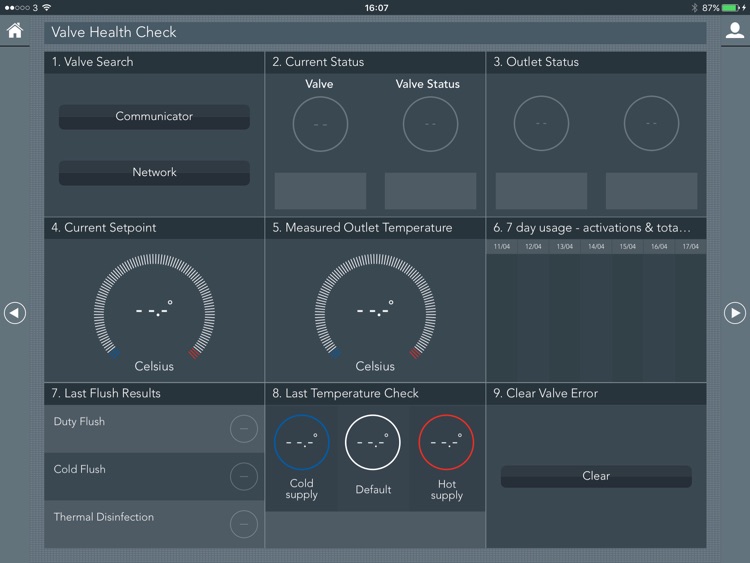Select the 15/04 usage column header
This screenshot has width=750, height=563.
pos(628,246)
